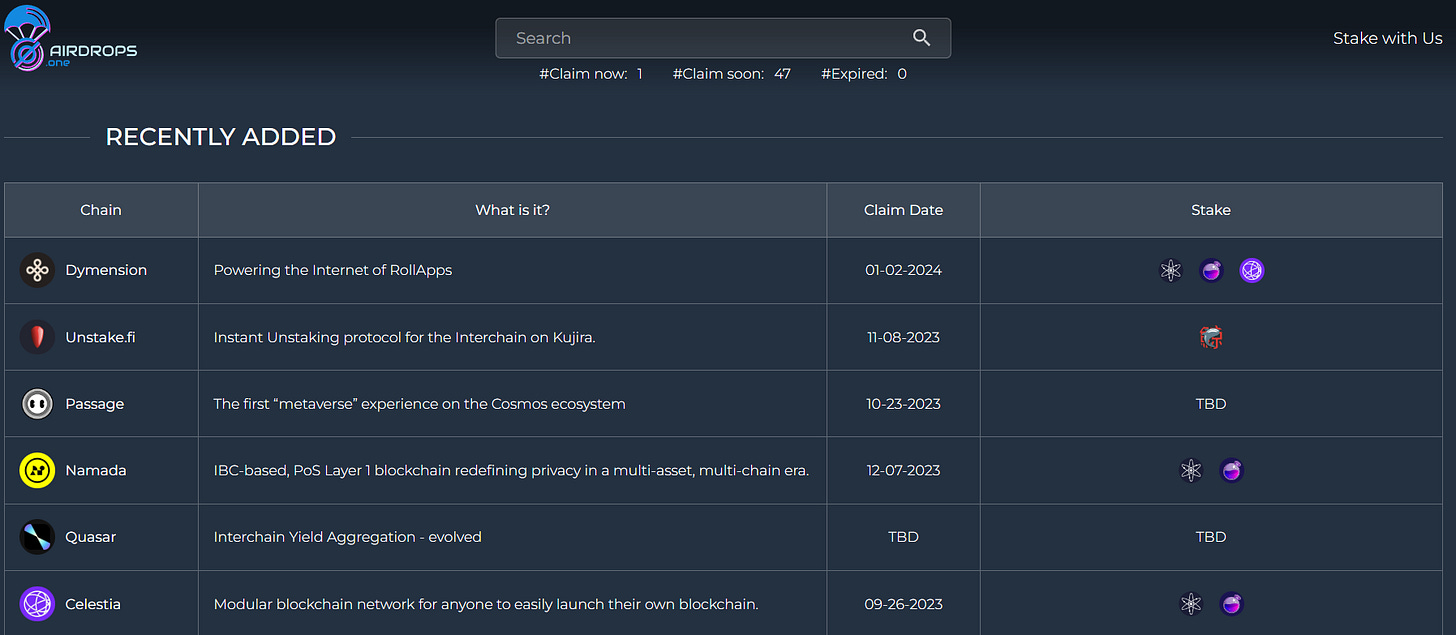Filter by #Expired count

coord(864,74)
